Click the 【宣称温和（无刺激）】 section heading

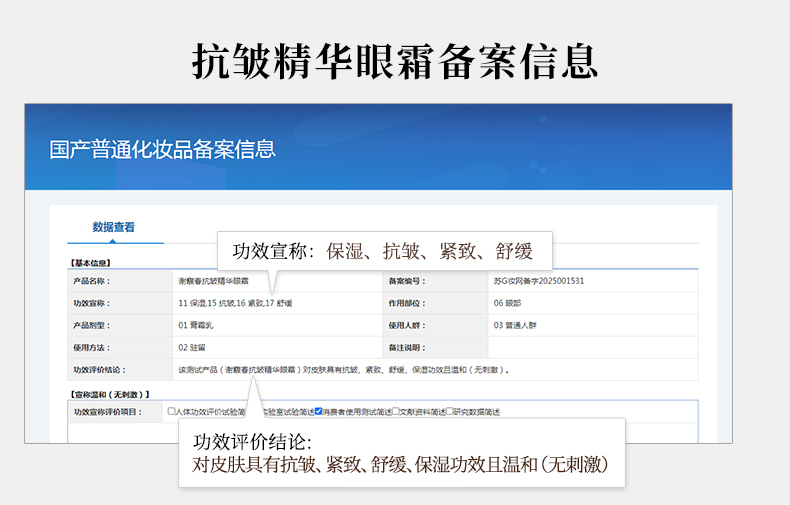coord(109,392)
